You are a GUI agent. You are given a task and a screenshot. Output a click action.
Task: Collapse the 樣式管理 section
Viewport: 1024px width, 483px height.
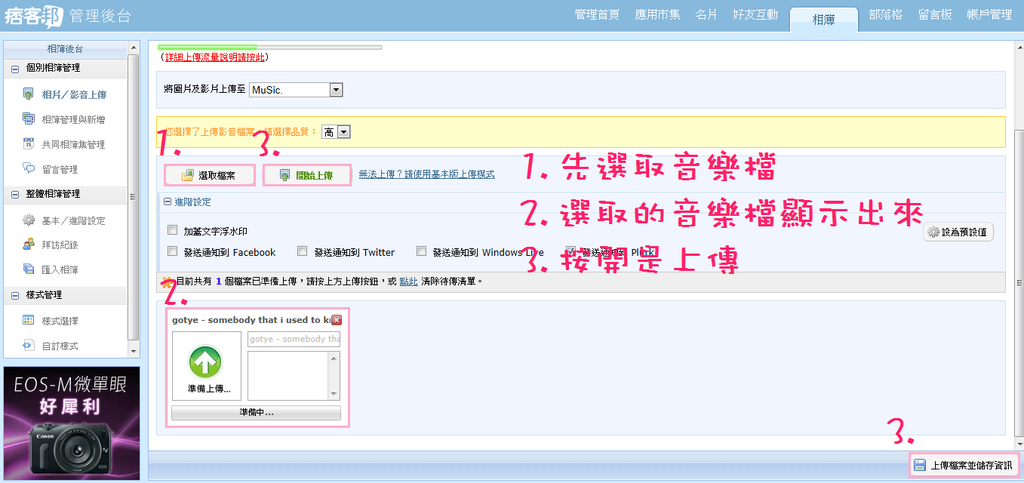coord(15,296)
